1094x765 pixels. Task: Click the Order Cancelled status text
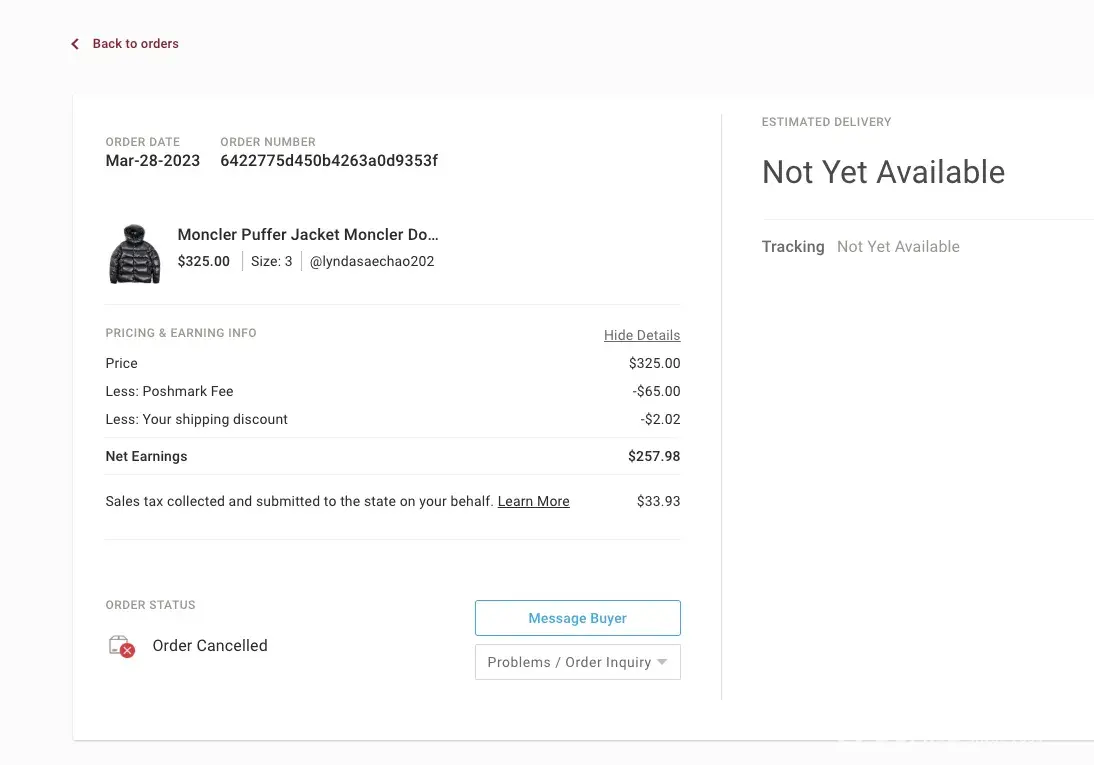point(210,646)
